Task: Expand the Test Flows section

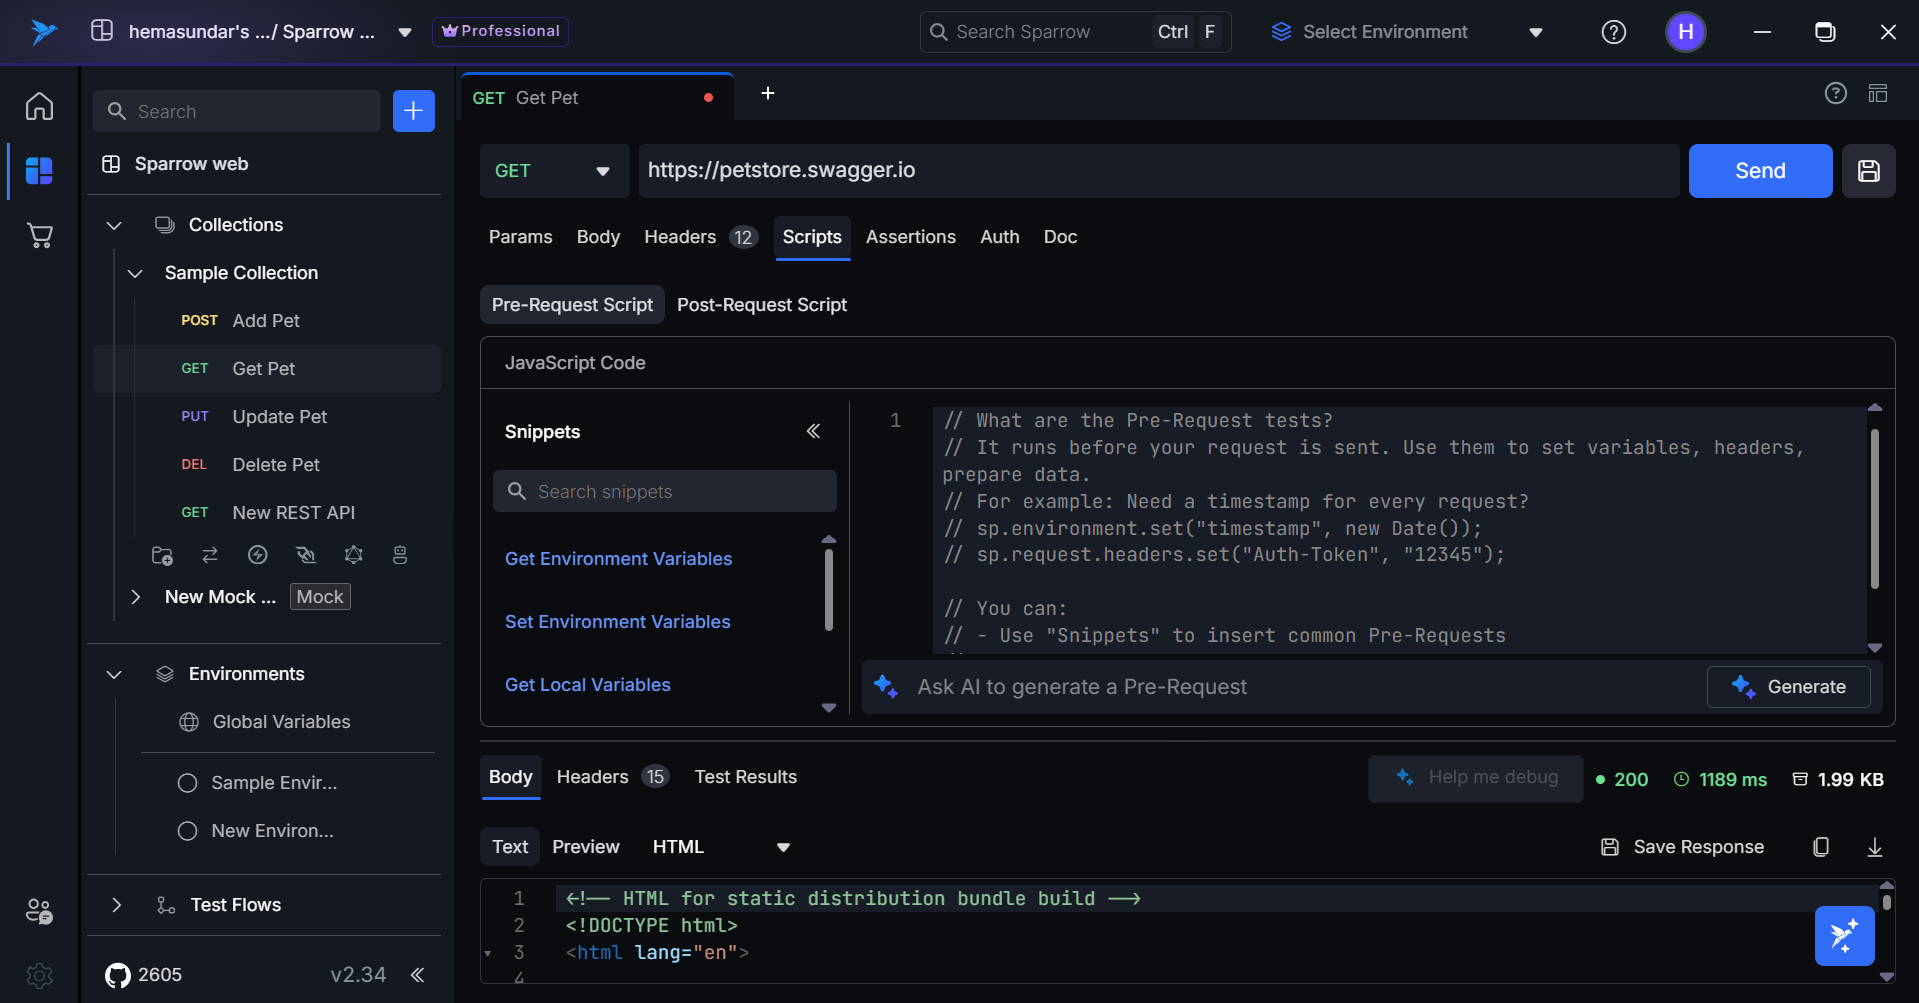Action: [117, 905]
